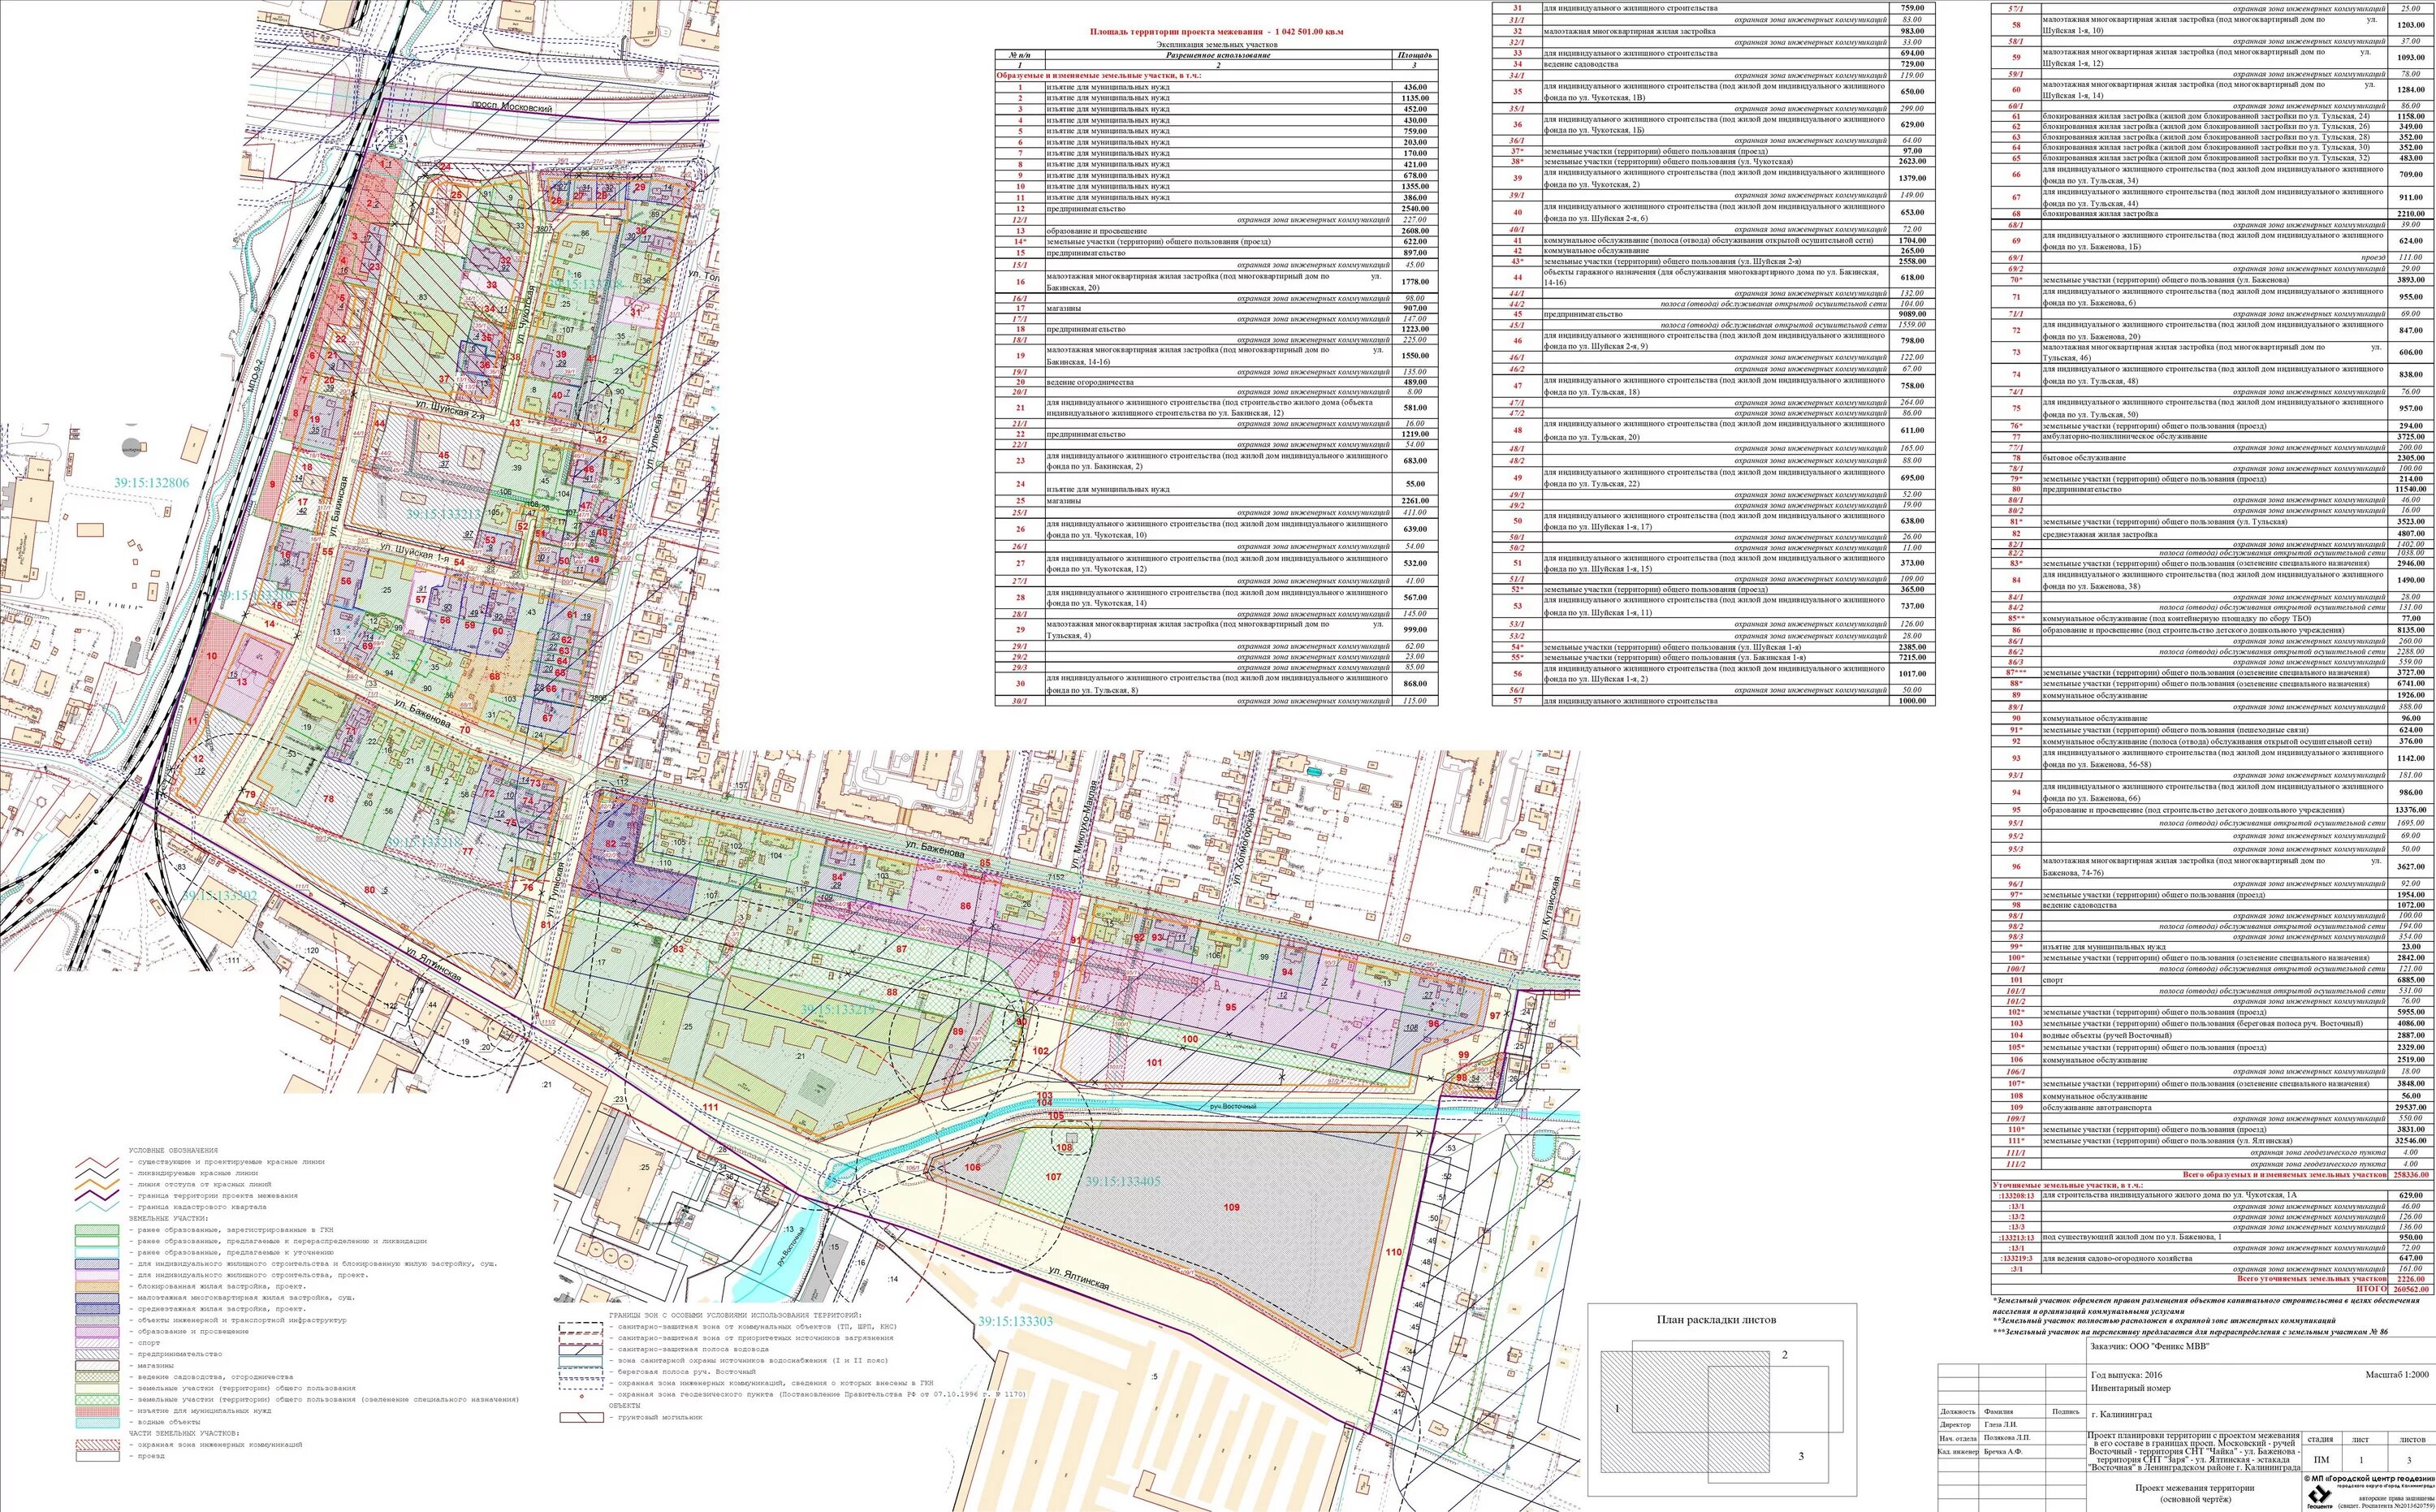Click the грунтовый могильник object symbol
The image size is (2436, 1512).
tap(581, 1416)
